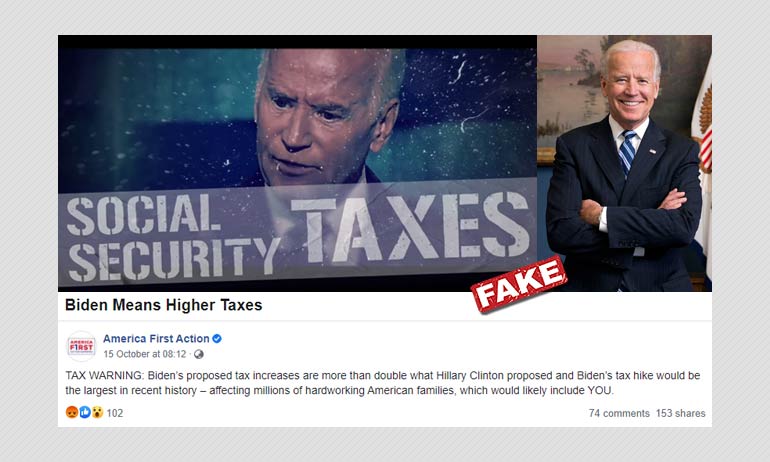
Task: Open the America First Action profile picture
Action: [x=81, y=346]
